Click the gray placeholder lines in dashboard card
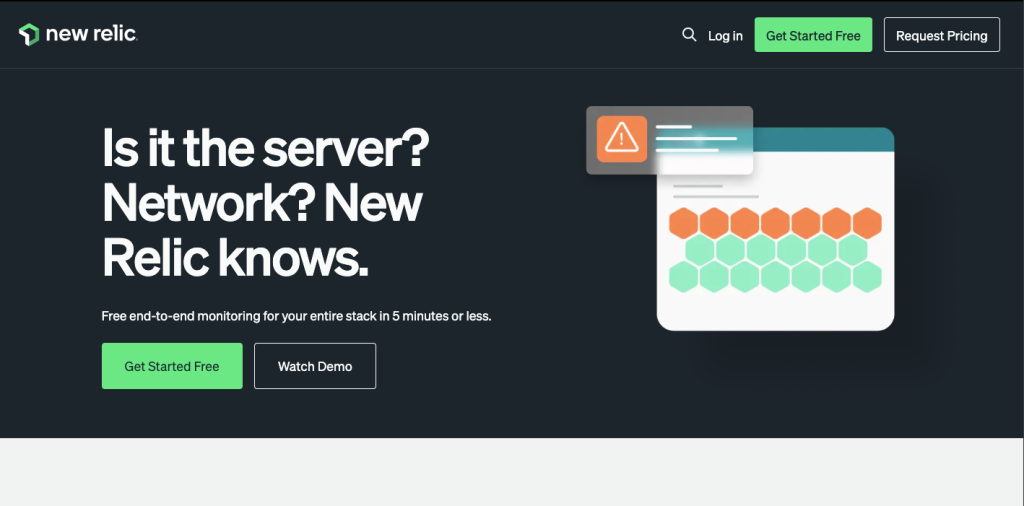 click(712, 191)
